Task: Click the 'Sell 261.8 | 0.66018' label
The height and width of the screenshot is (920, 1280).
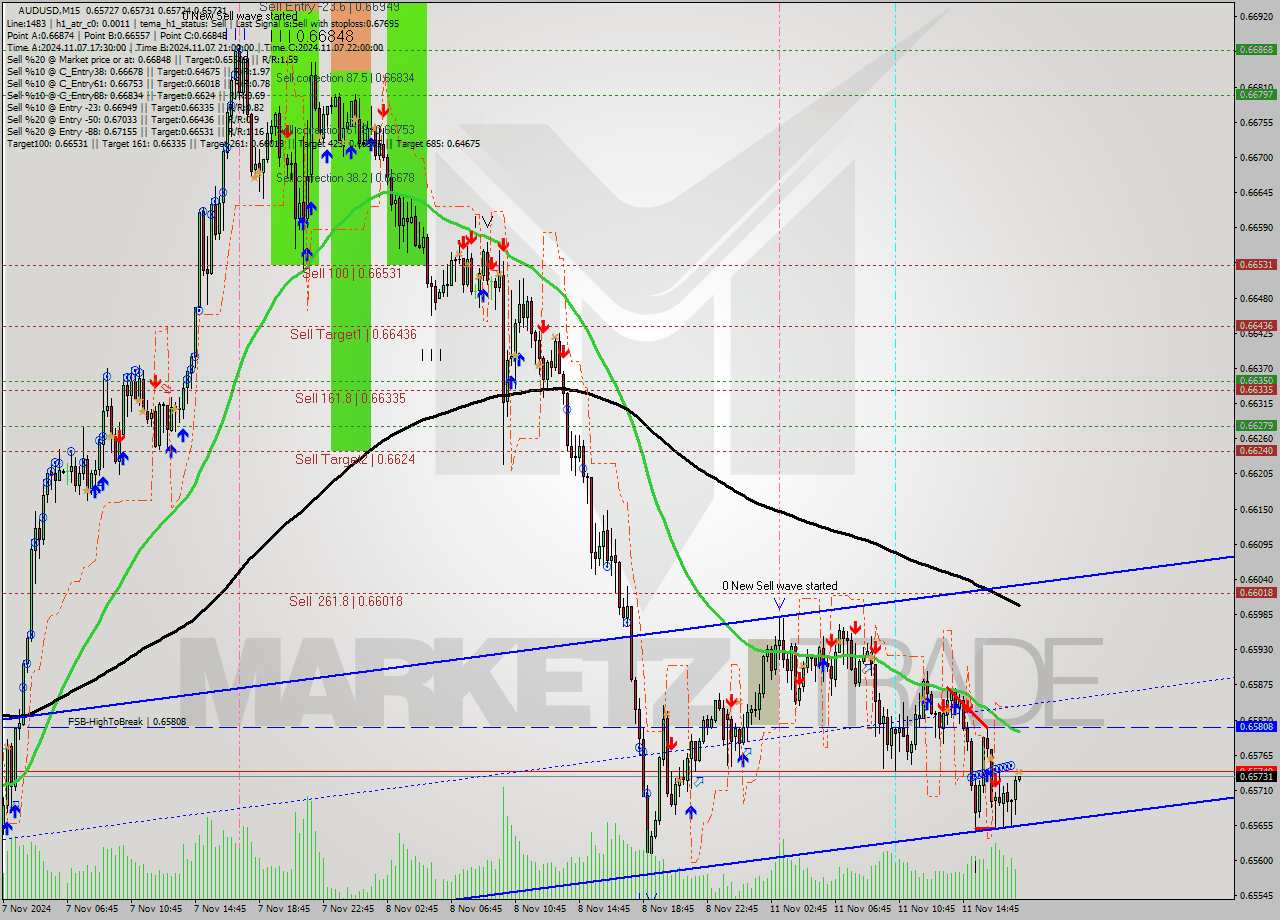Action: click(345, 602)
